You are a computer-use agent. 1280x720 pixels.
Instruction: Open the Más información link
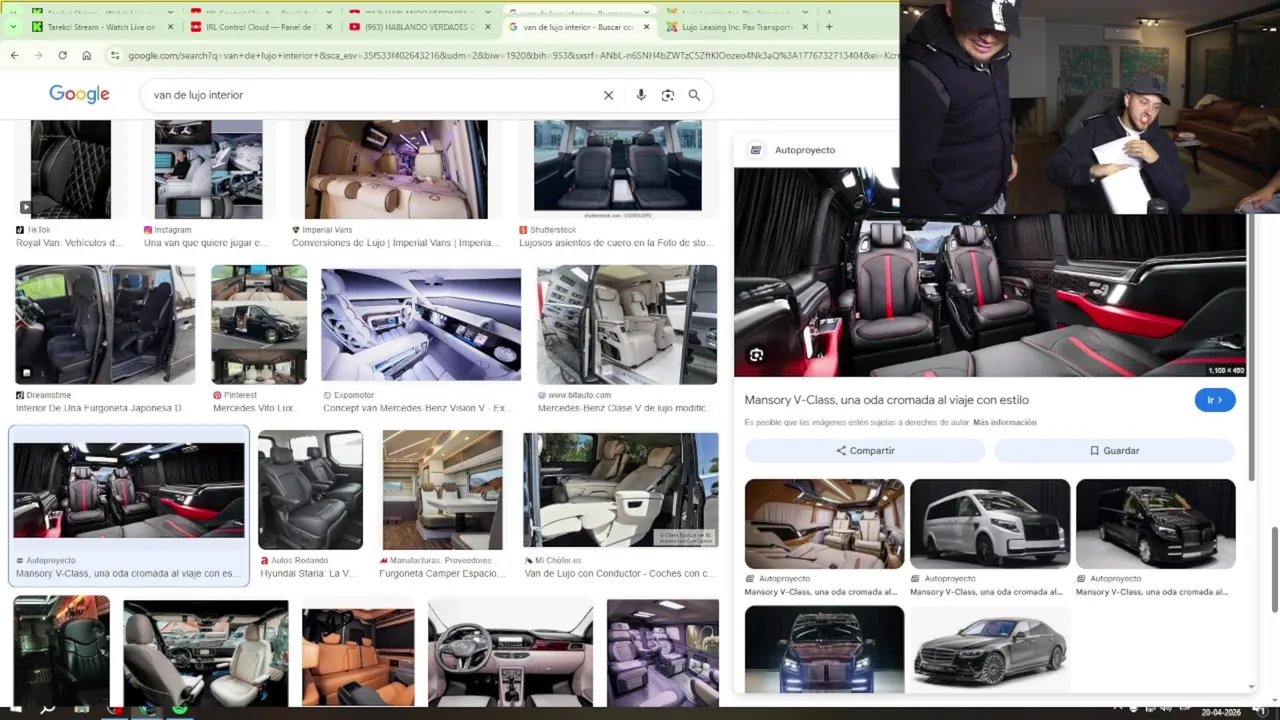click(1004, 422)
